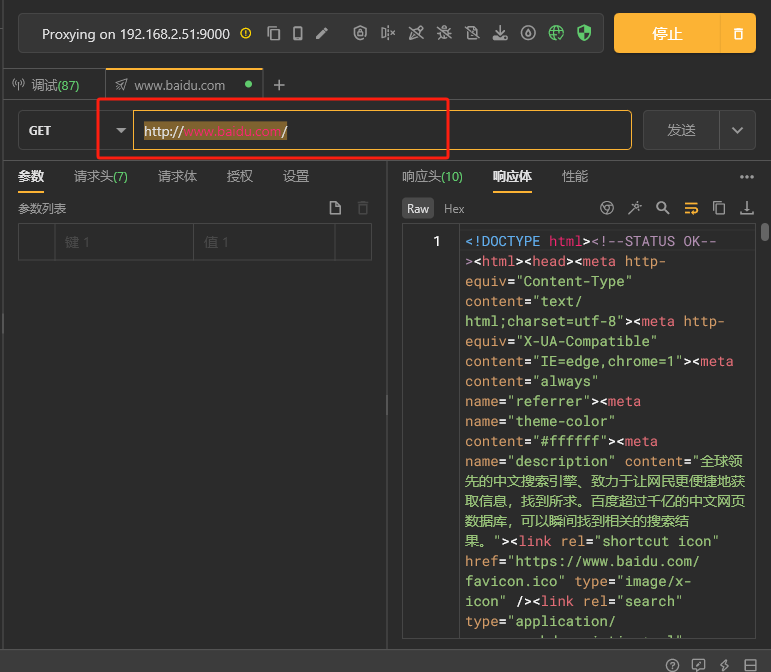Image resolution: width=771 pixels, height=672 pixels.
Task: Toggle the crossed-out document mapping icon
Action: click(472, 33)
